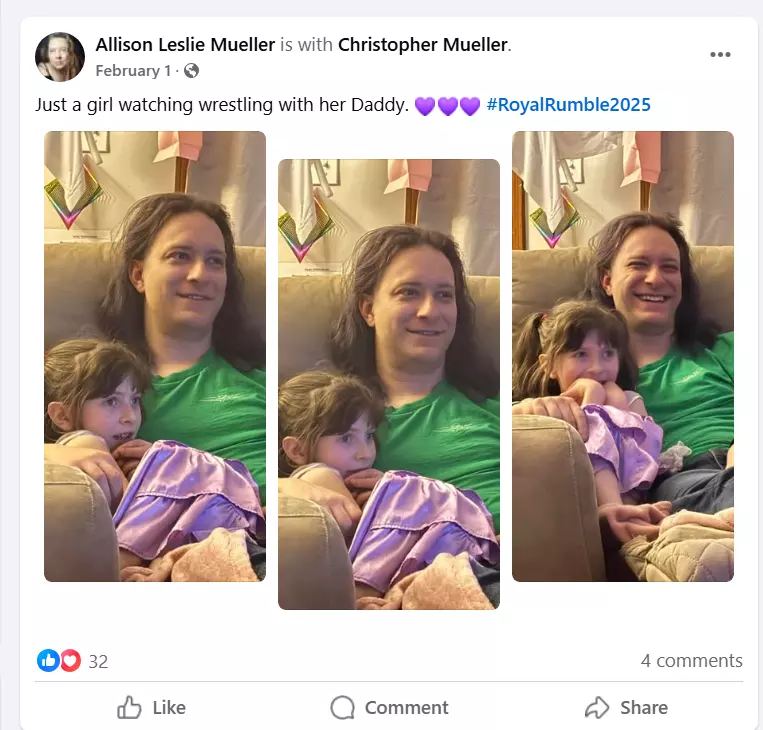Like the post
The image size is (763, 730).
pyautogui.click(x=151, y=707)
